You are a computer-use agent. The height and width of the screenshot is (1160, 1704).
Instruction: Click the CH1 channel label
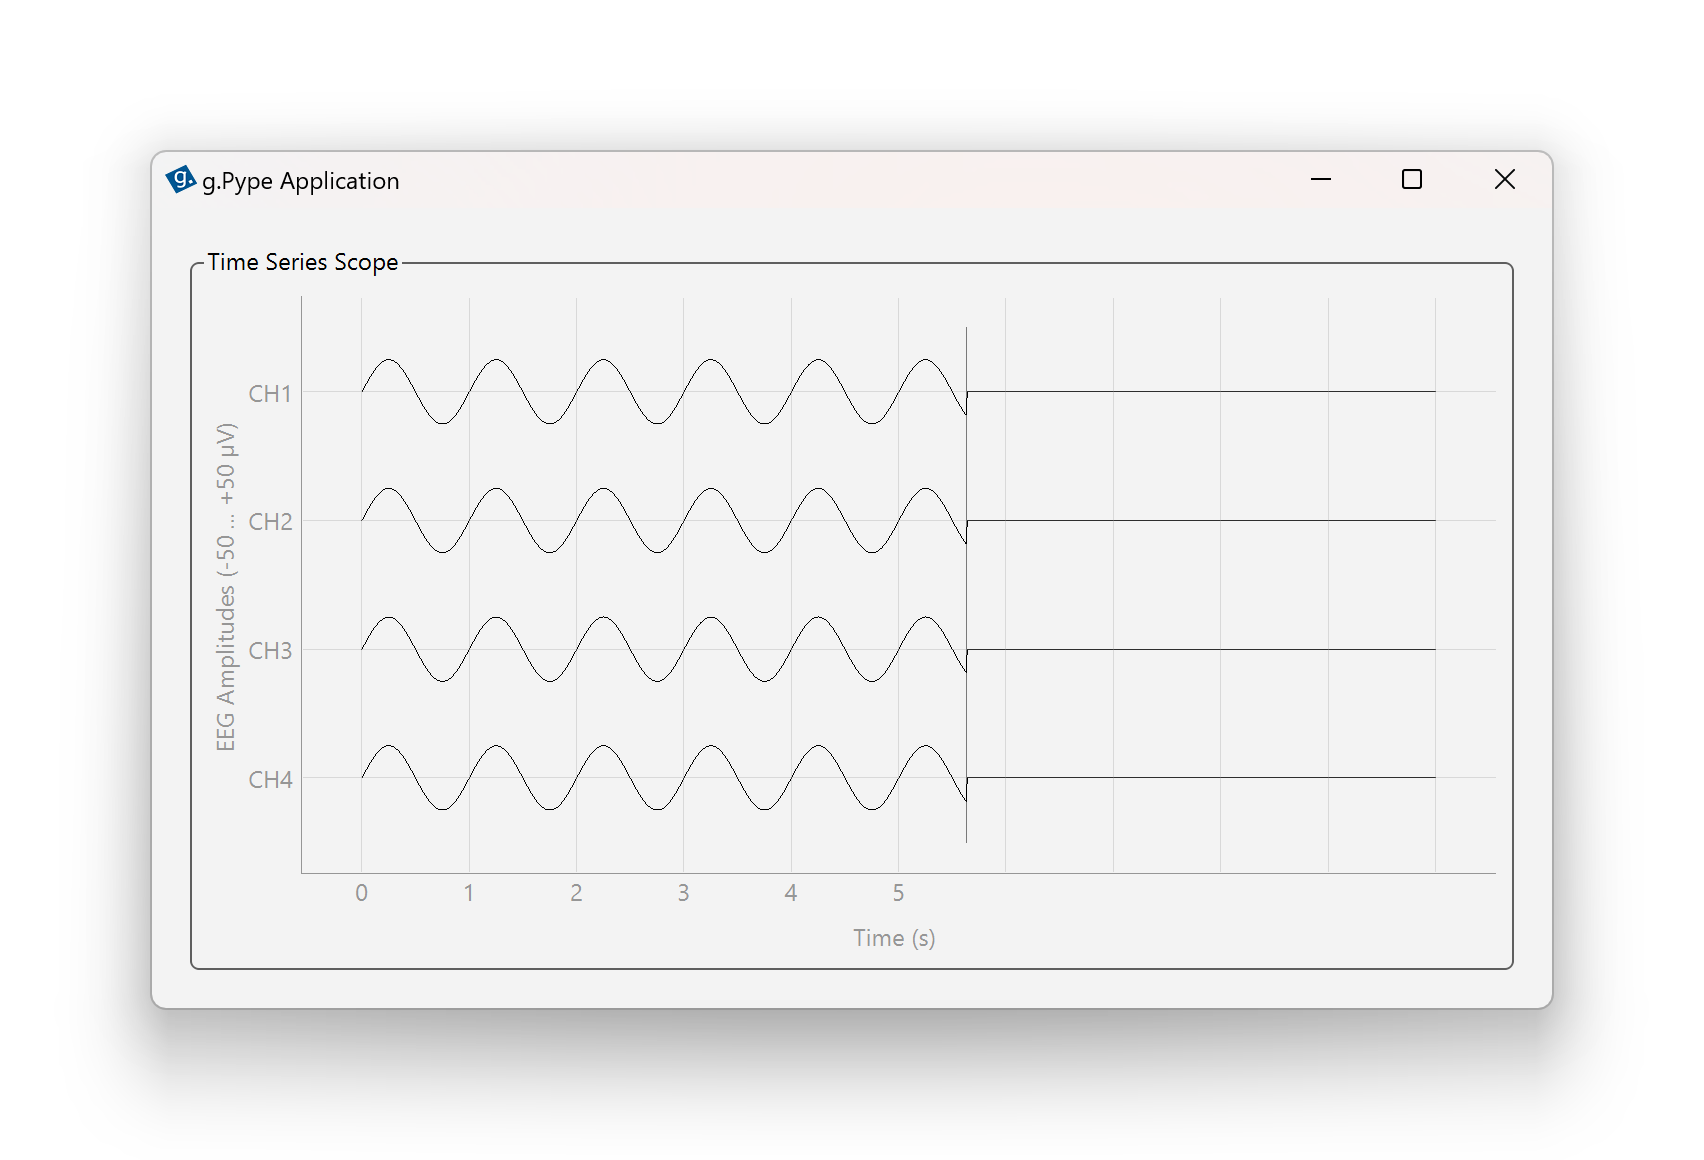pos(270,394)
